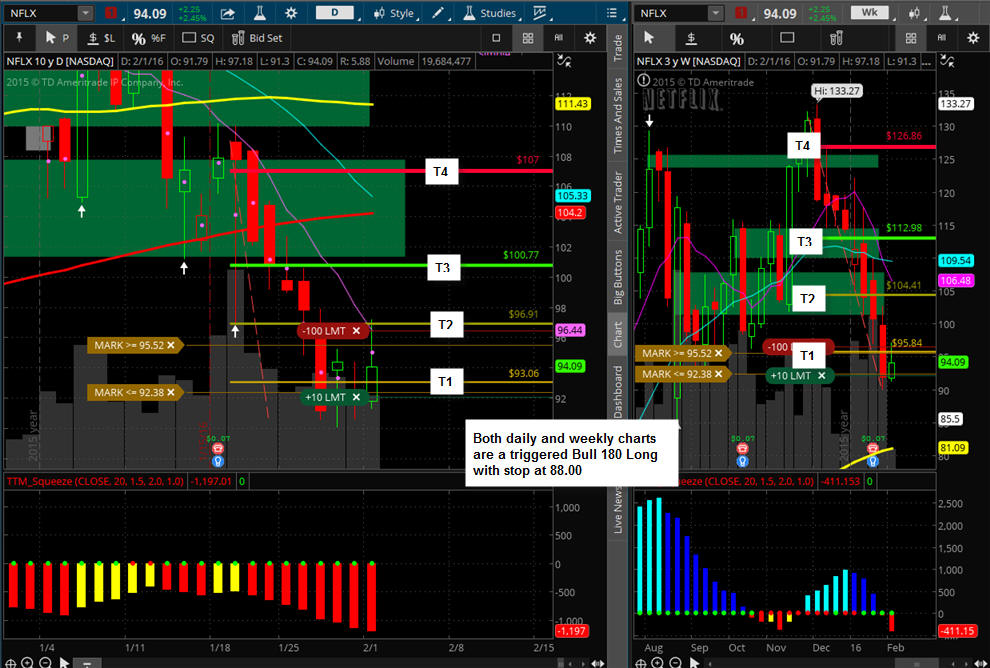The height and width of the screenshot is (668, 990).
Task: Open the share icon in left chart toolbar
Action: point(227,13)
